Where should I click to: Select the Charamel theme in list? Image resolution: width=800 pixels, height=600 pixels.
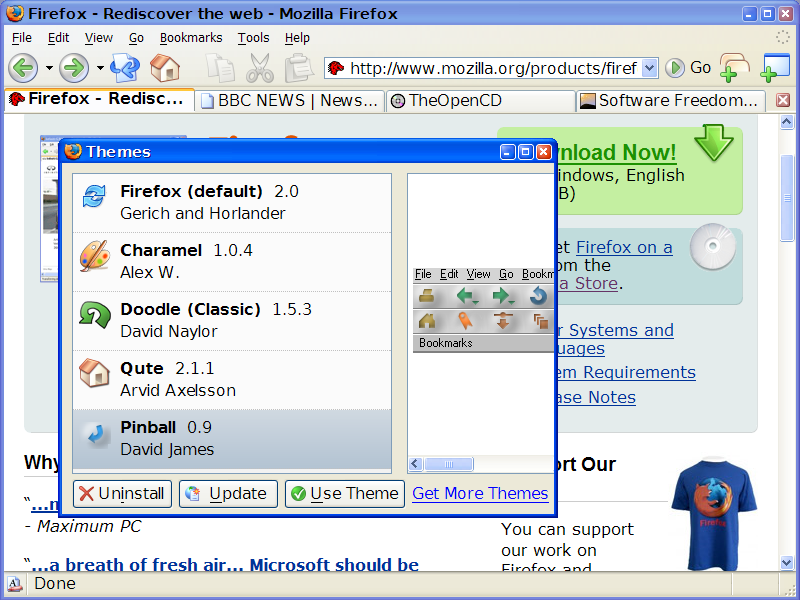[x=231, y=261]
